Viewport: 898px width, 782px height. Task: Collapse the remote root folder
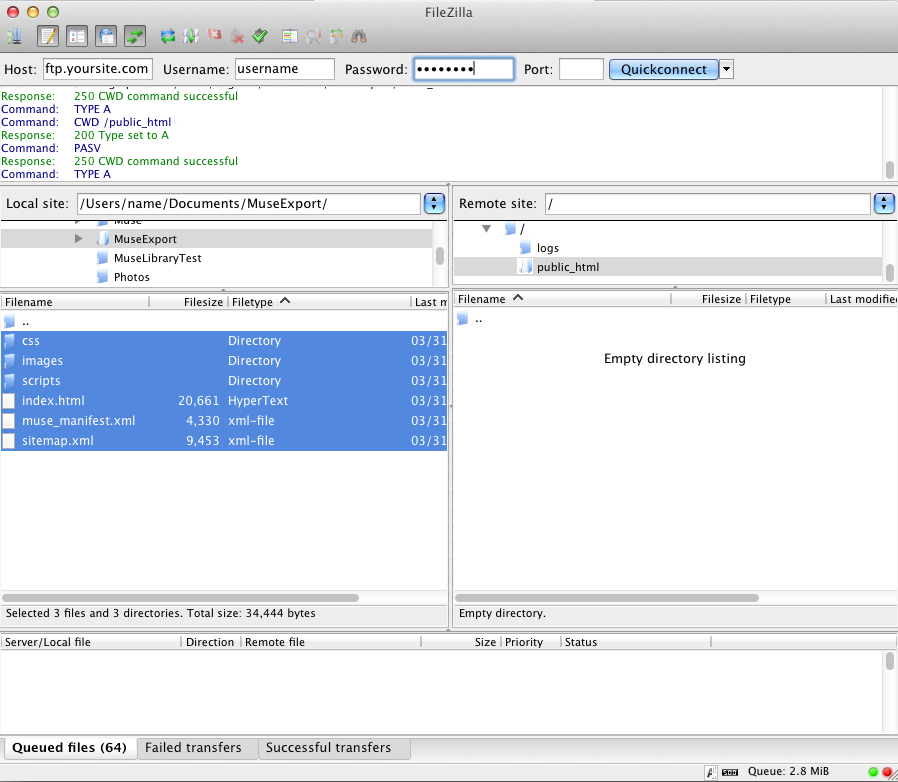[486, 229]
